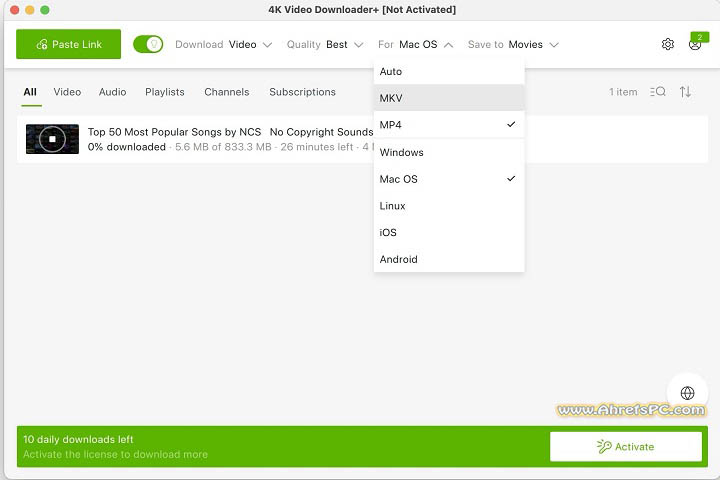720x480 pixels.
Task: Choose MP4 format option
Action: click(449, 124)
